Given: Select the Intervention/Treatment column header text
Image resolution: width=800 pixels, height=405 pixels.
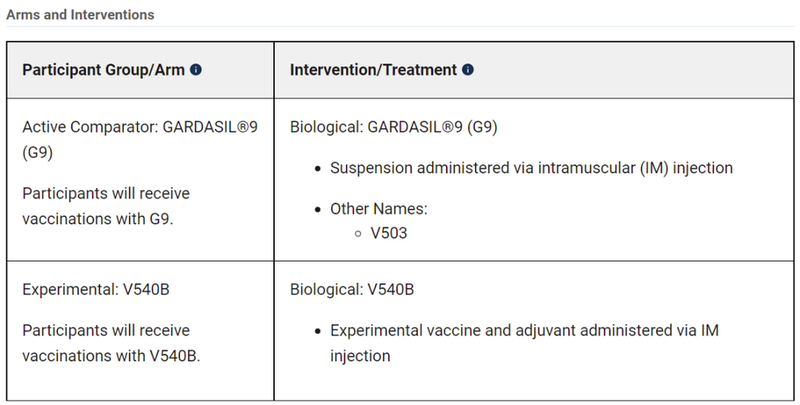Looking at the screenshot, I should pyautogui.click(x=374, y=71).
